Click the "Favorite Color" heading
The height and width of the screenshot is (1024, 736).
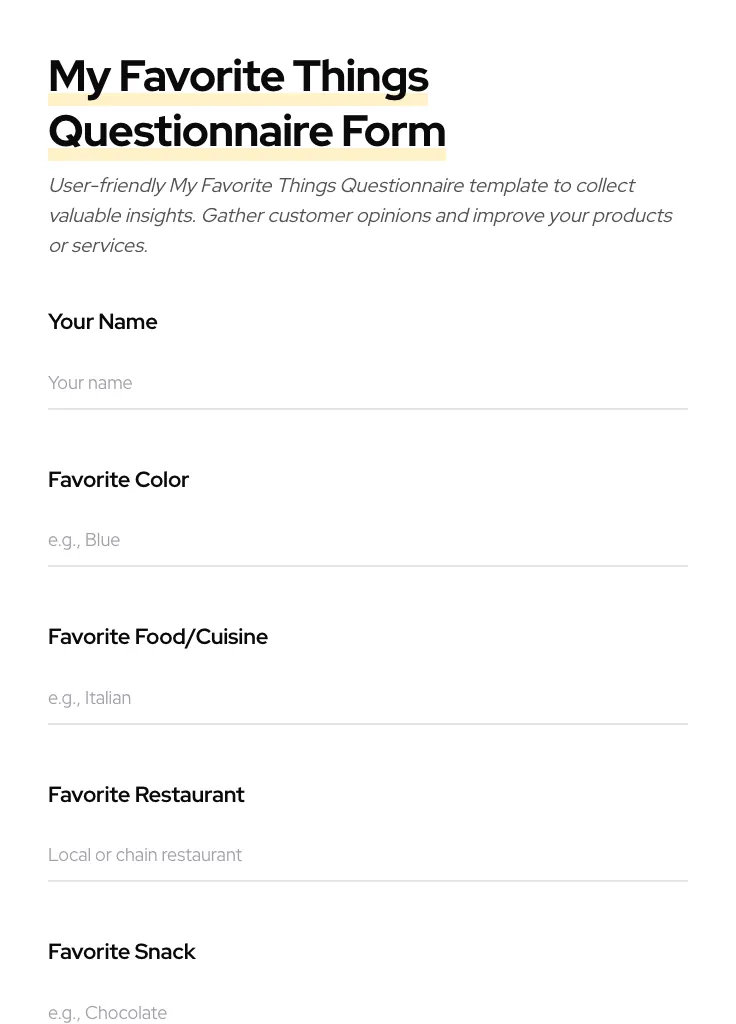pos(118,479)
